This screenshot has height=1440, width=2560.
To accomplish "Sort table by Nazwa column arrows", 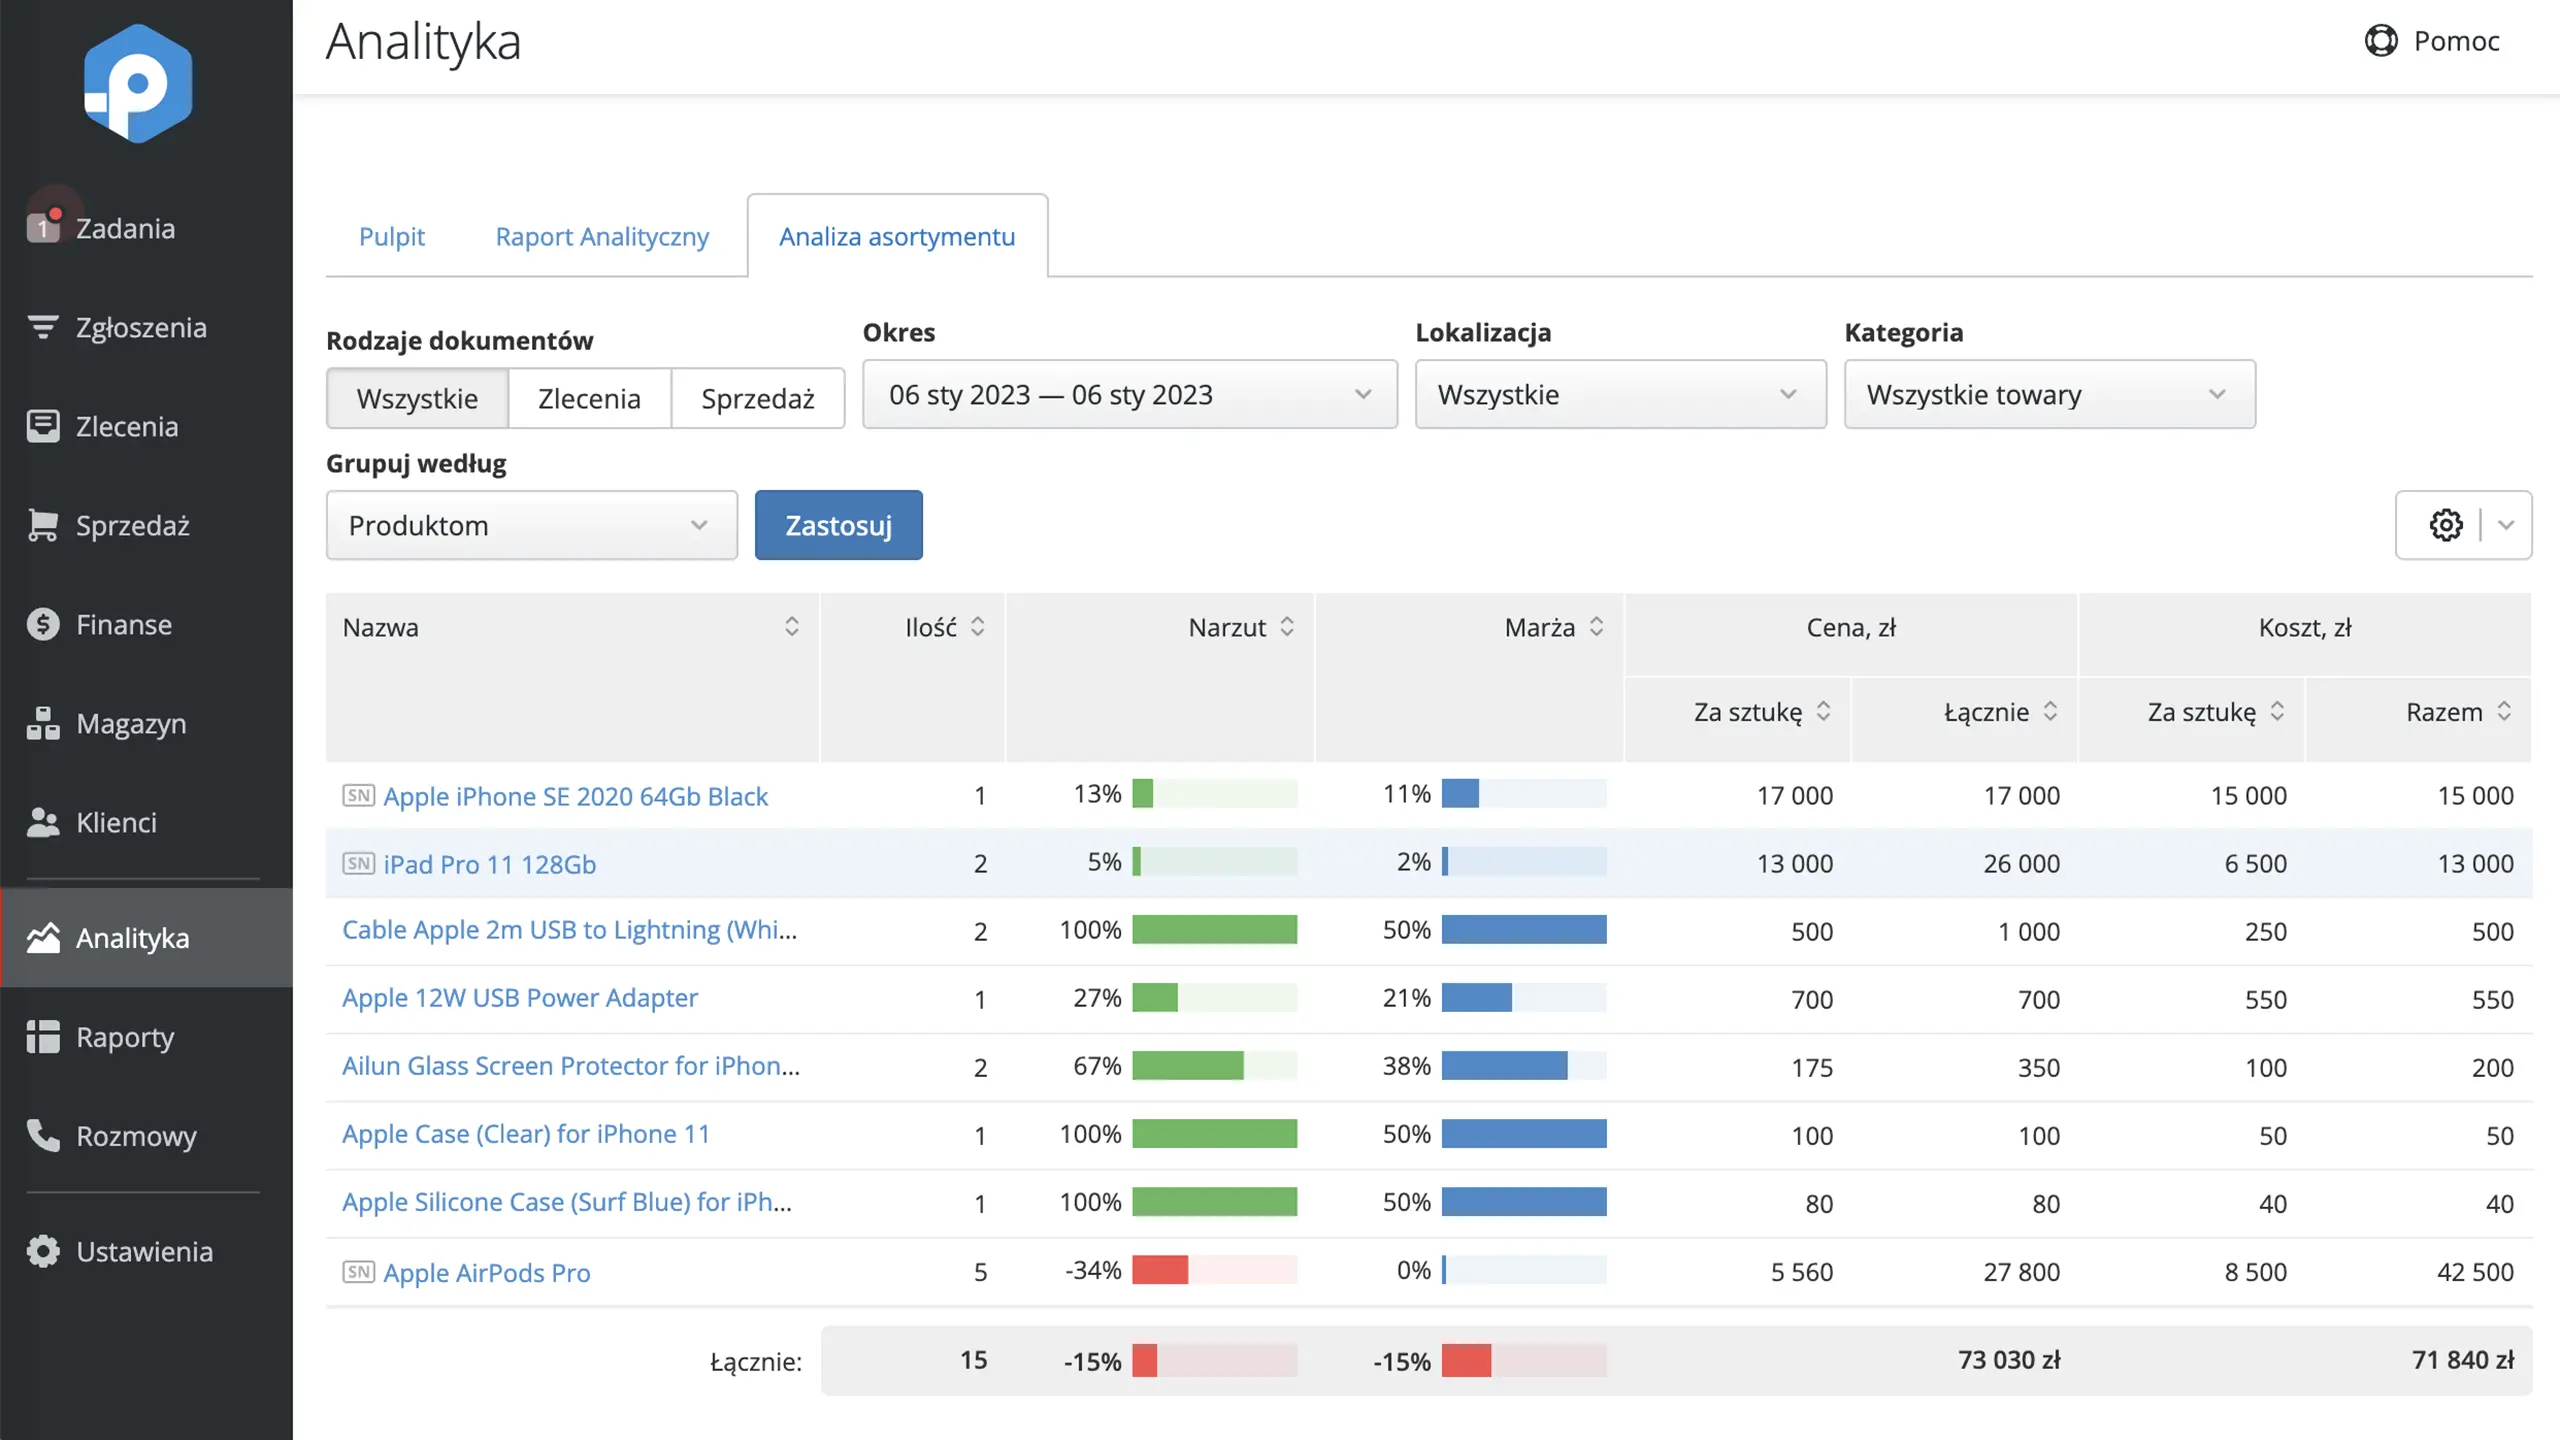I will tap(792, 627).
